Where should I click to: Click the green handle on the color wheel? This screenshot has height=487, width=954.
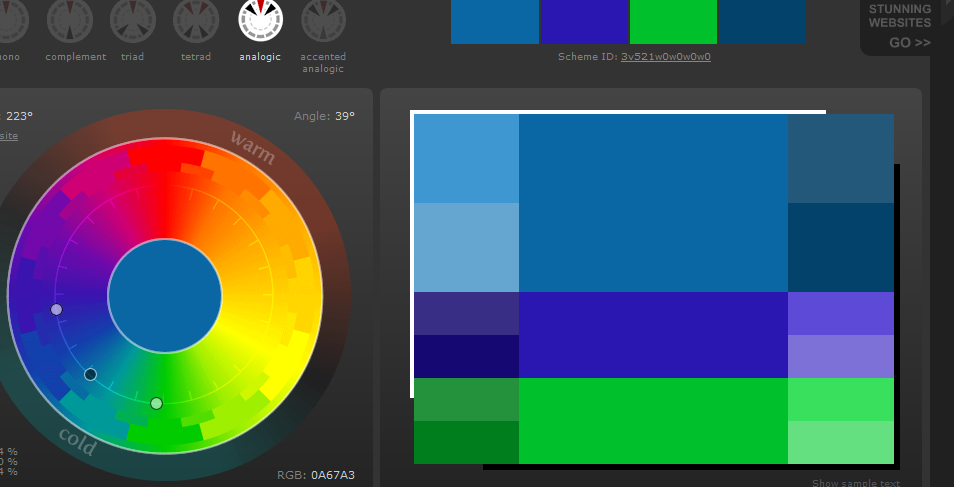[x=156, y=403]
